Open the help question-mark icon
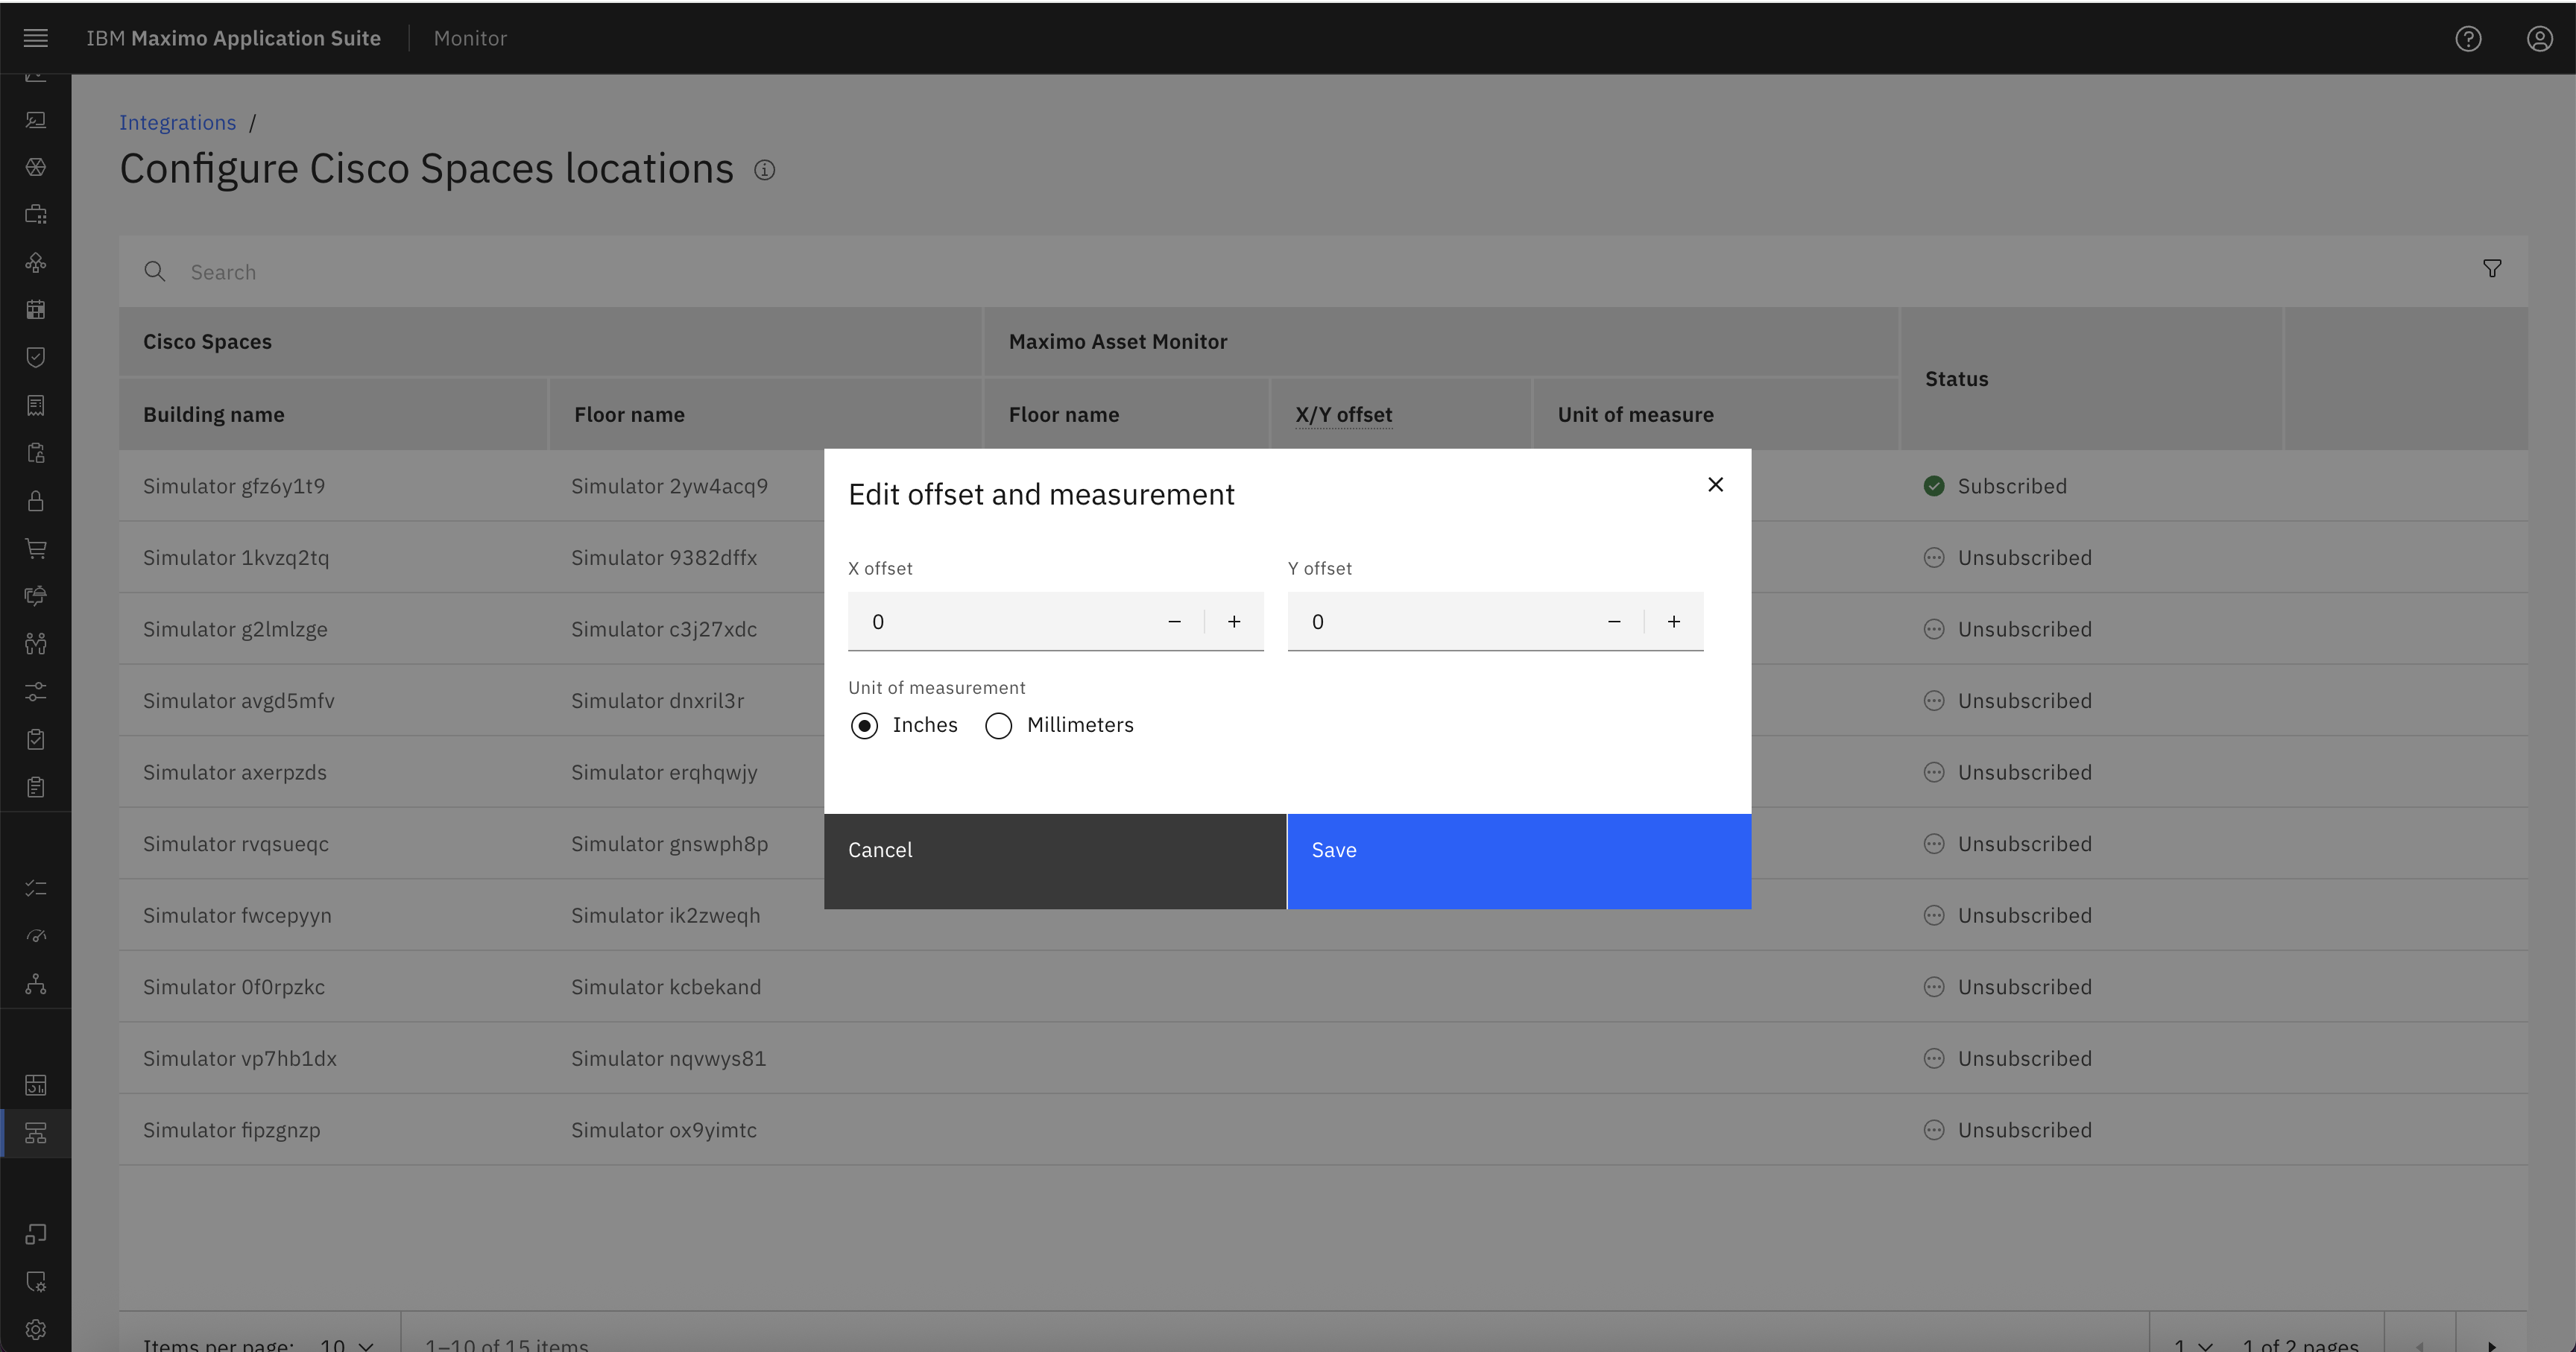The width and height of the screenshot is (2576, 1352). tap(2468, 38)
